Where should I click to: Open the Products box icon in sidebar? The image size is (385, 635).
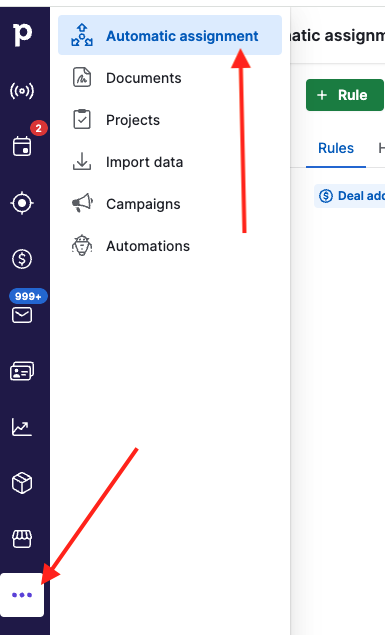22,483
